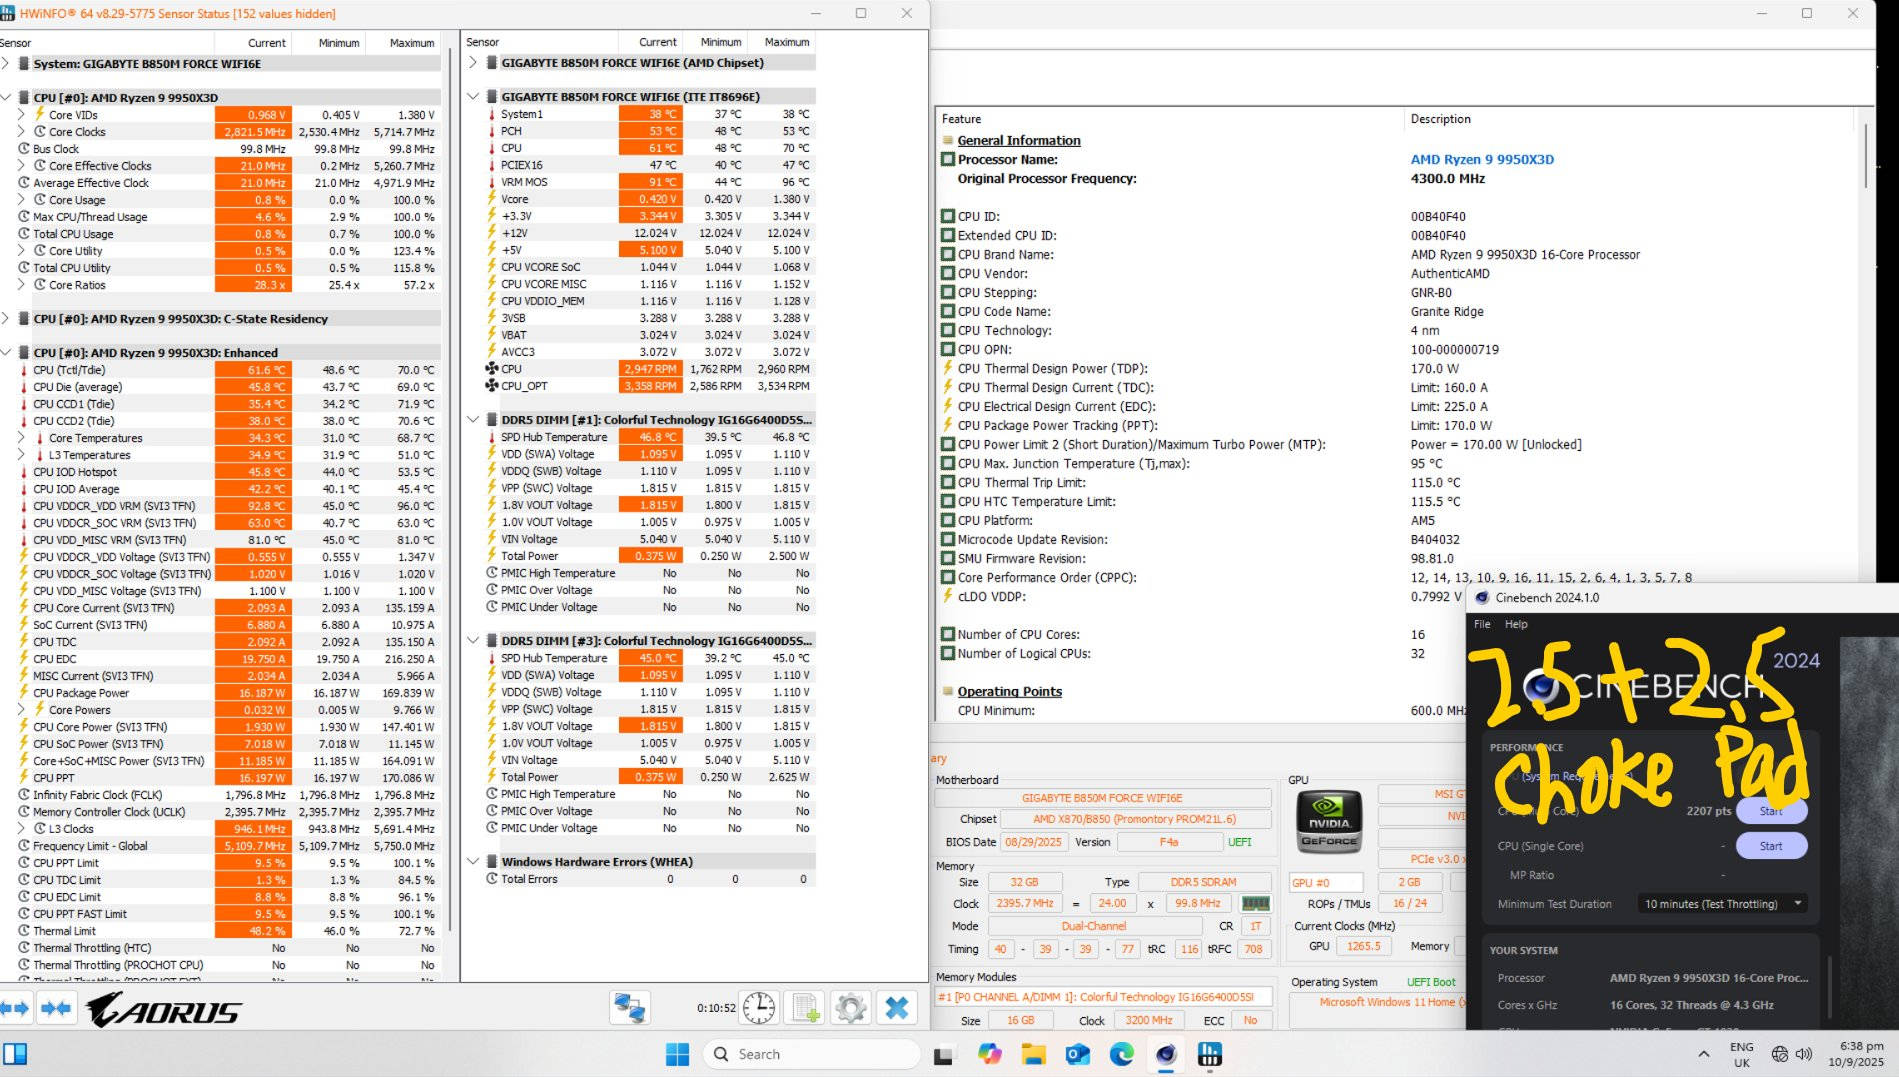This screenshot has height=1077, width=1899.
Task: Show hidden system tray icons
Action: pos(1703,1054)
